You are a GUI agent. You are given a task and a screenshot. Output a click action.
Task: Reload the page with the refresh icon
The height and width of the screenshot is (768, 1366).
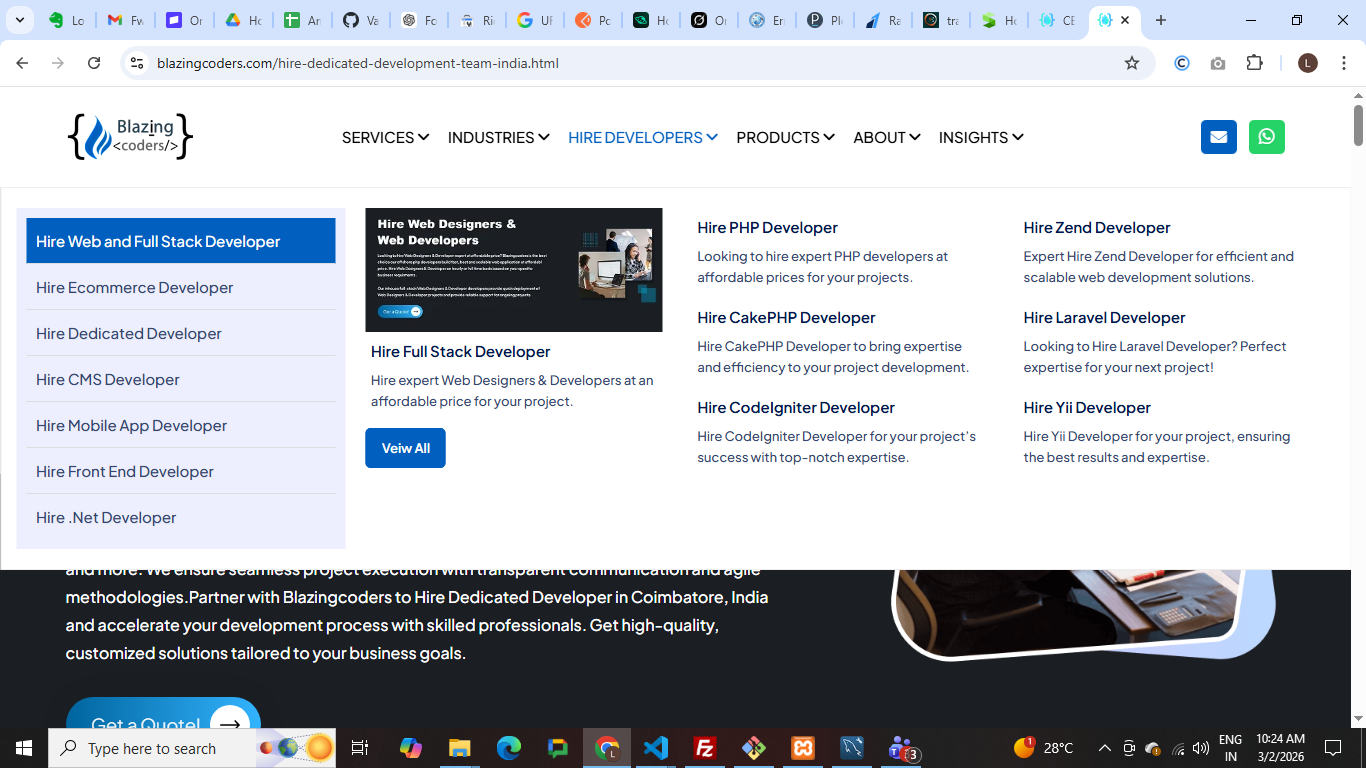[x=94, y=63]
